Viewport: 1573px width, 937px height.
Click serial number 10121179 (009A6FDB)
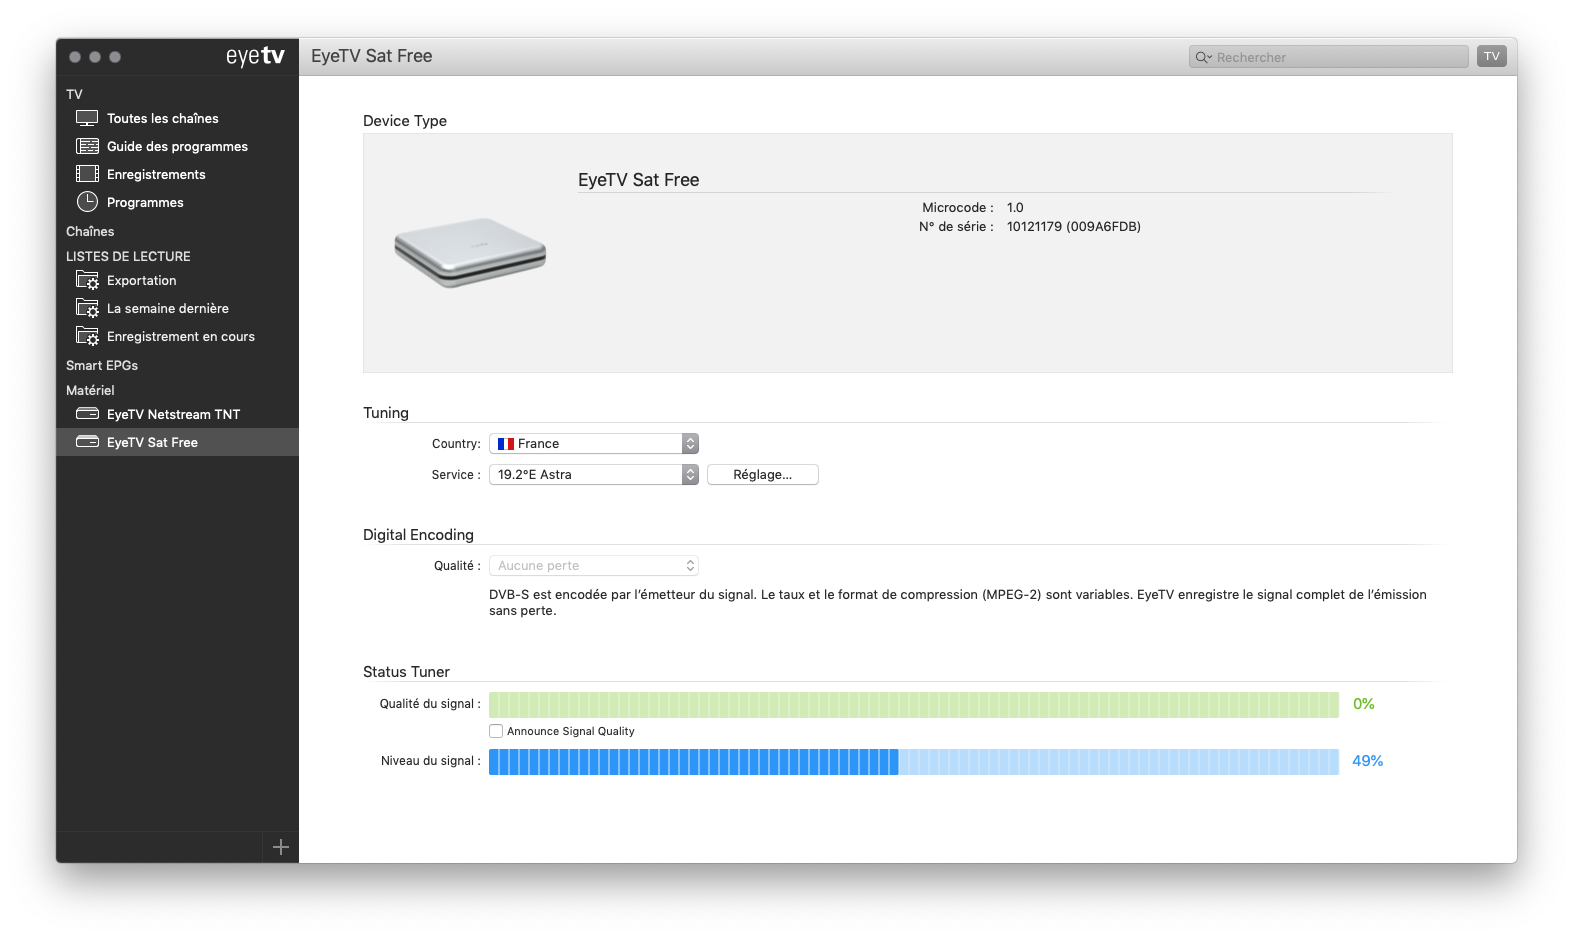click(1073, 226)
